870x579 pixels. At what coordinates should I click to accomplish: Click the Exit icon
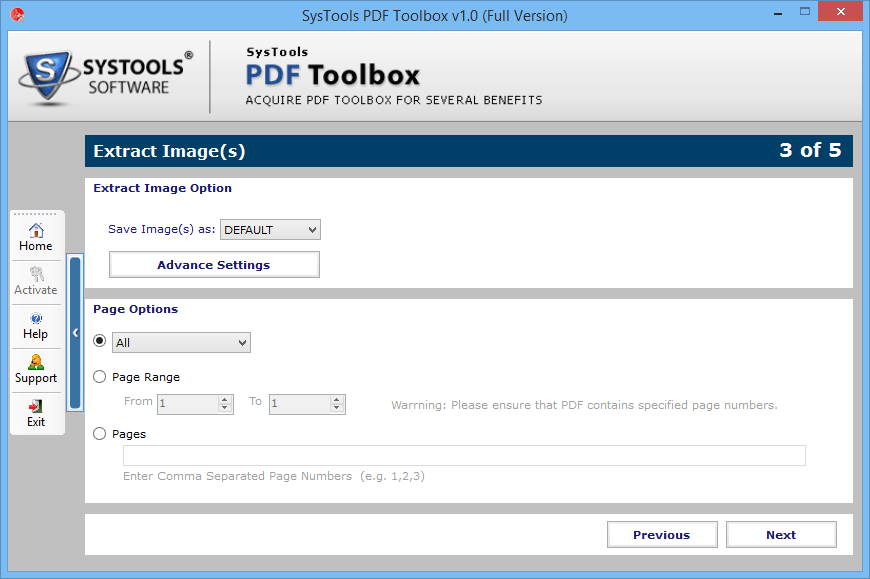click(36, 407)
